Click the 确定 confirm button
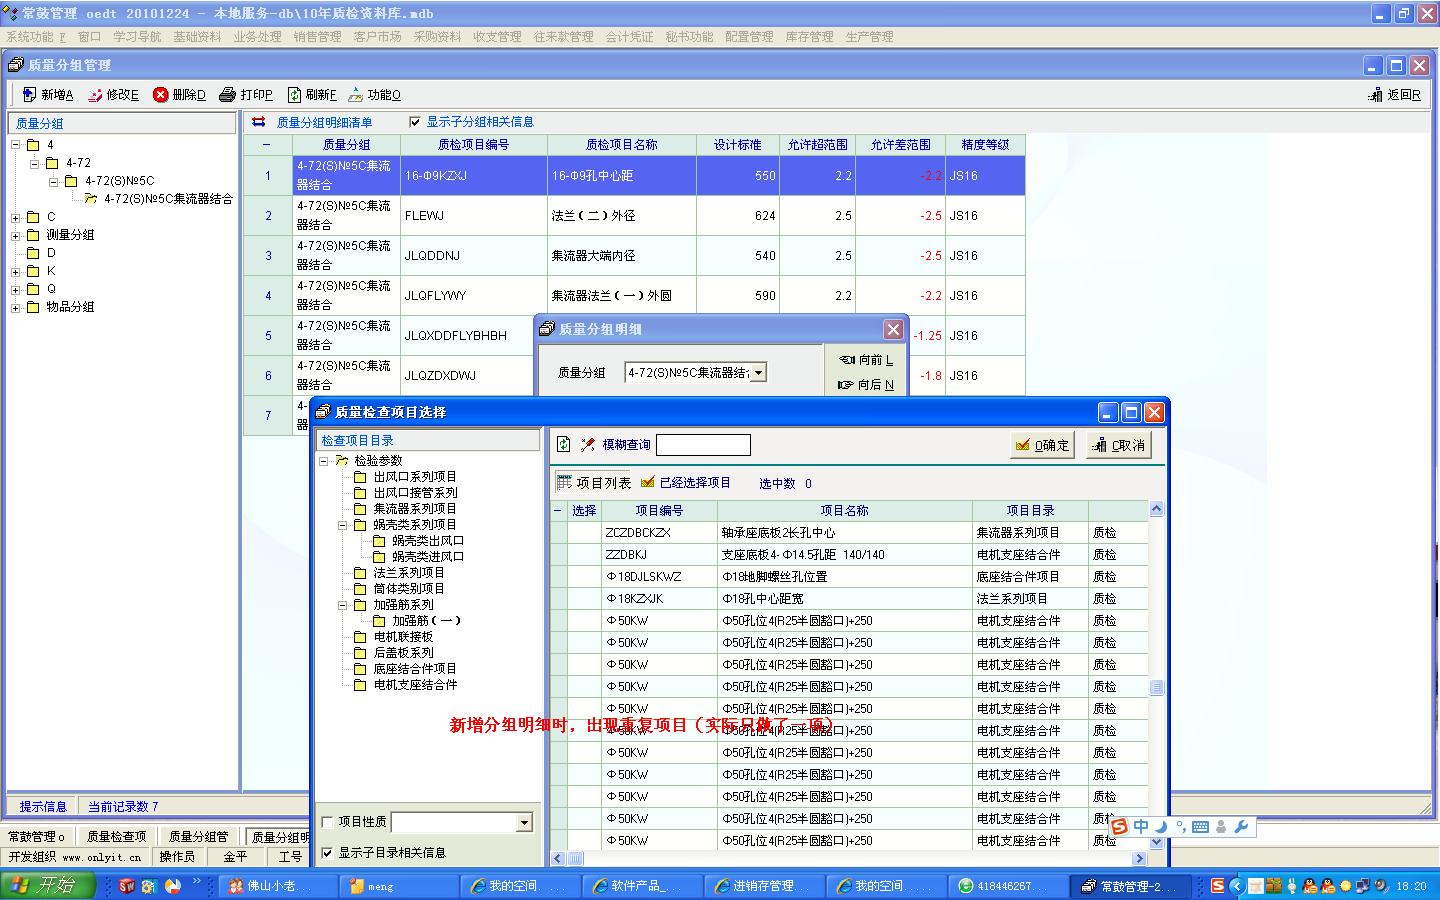 click(1042, 446)
